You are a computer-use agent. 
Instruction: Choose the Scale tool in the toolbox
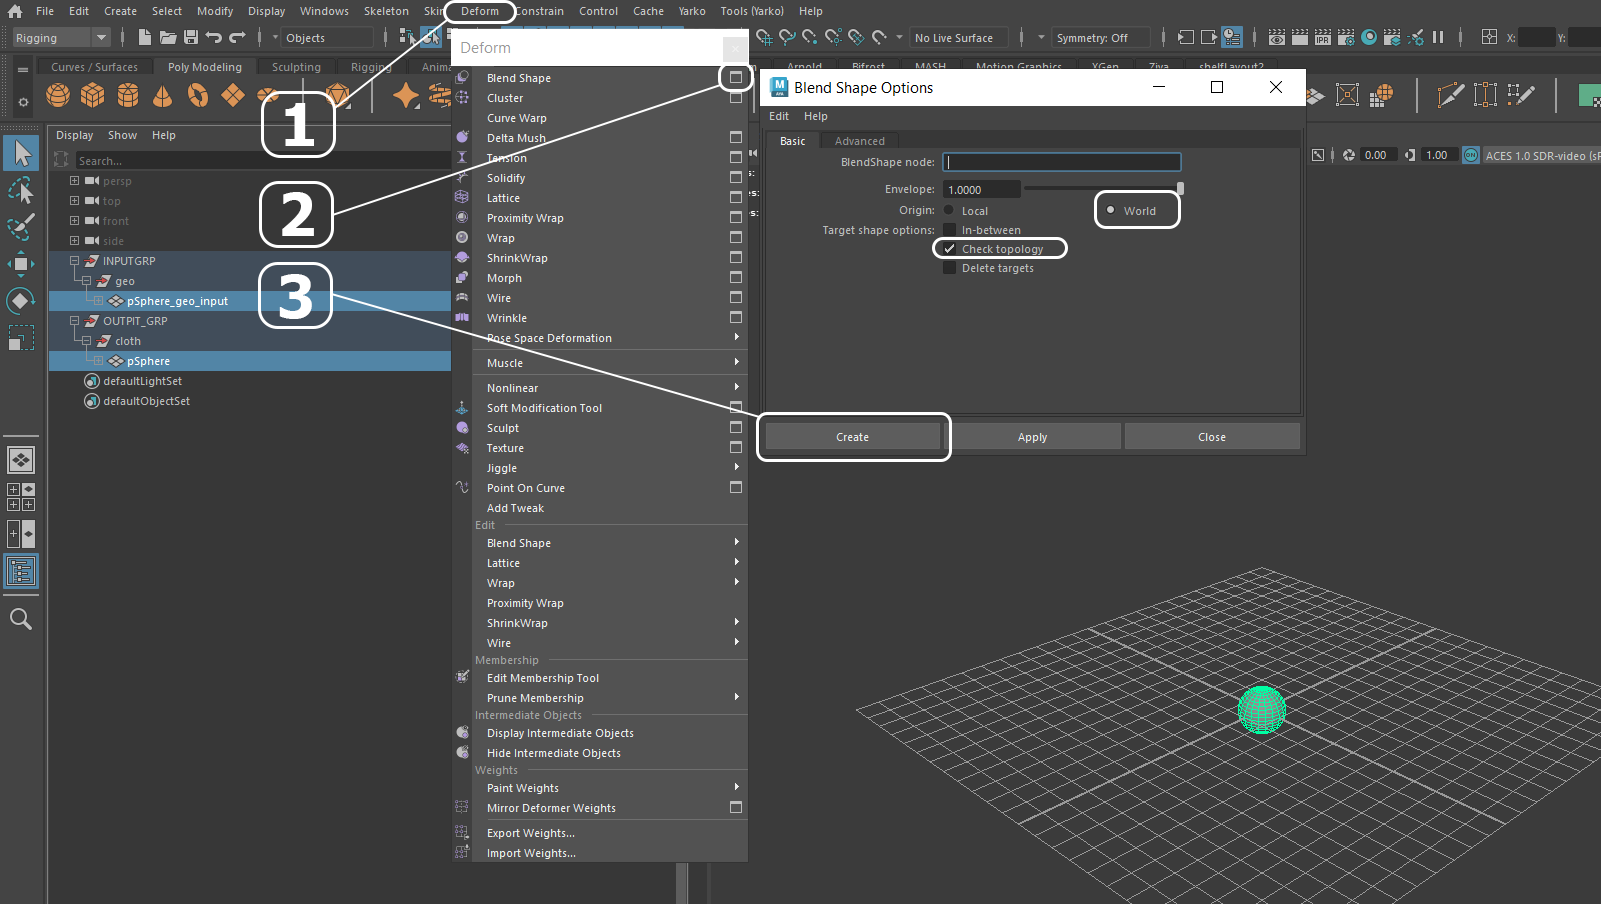click(x=20, y=338)
